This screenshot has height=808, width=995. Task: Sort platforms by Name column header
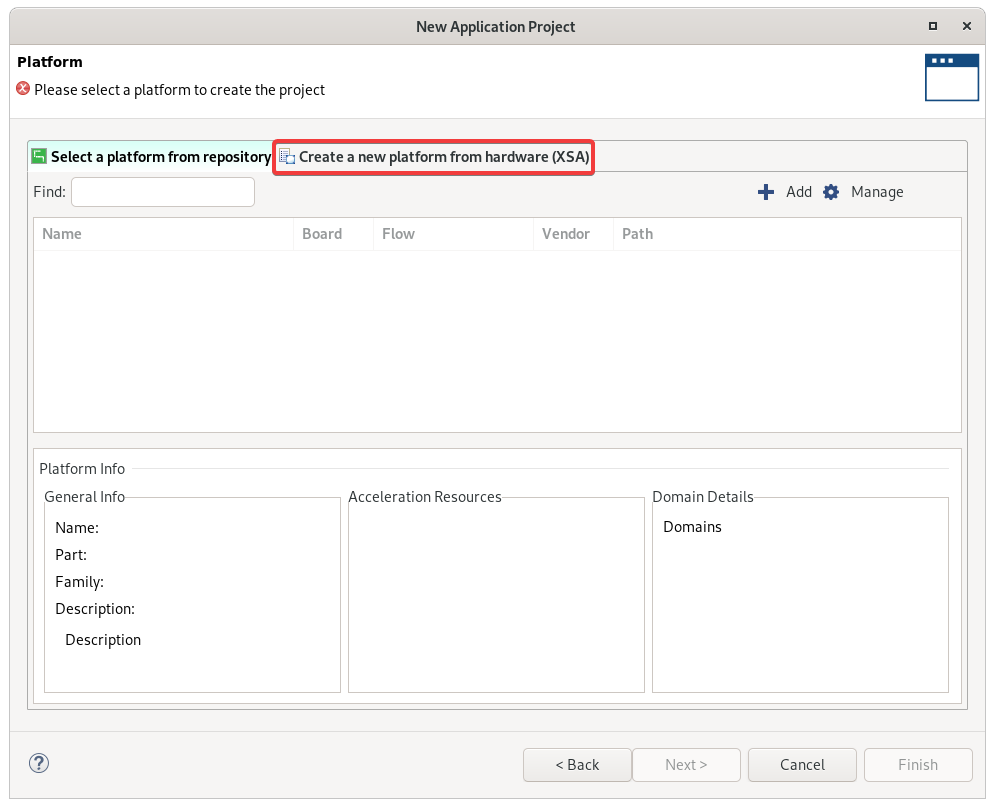coord(164,234)
